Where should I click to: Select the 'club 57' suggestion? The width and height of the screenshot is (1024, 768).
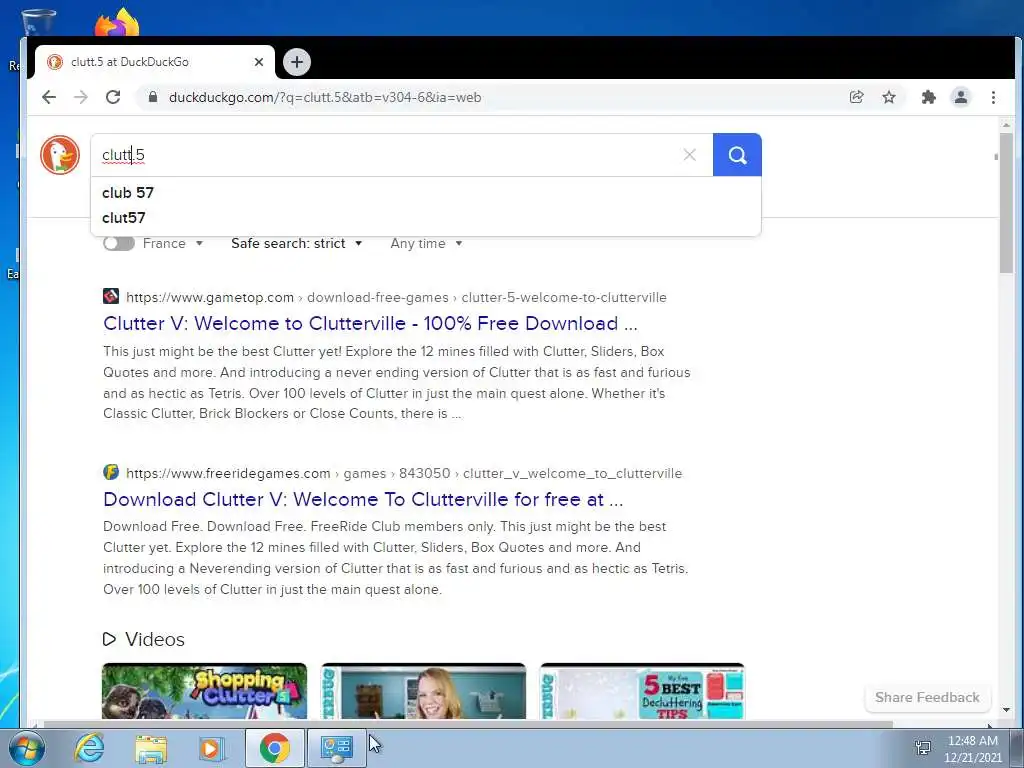click(x=426, y=193)
